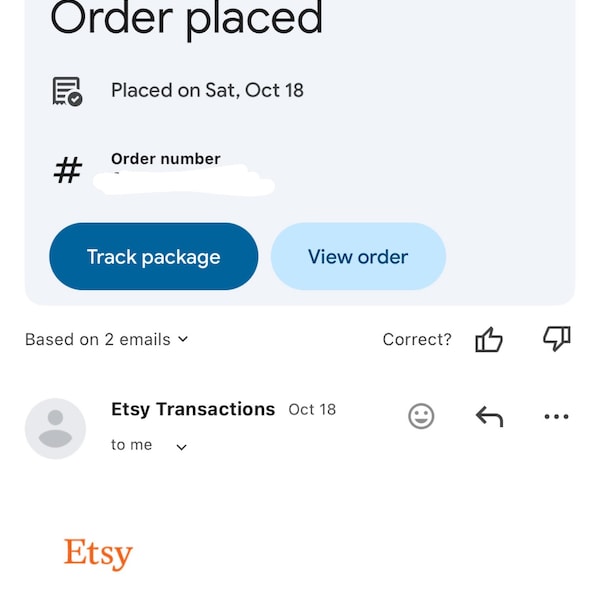Image resolution: width=600 pixels, height=600 pixels.
Task: Click the thumbs down icon
Action: pos(557,338)
